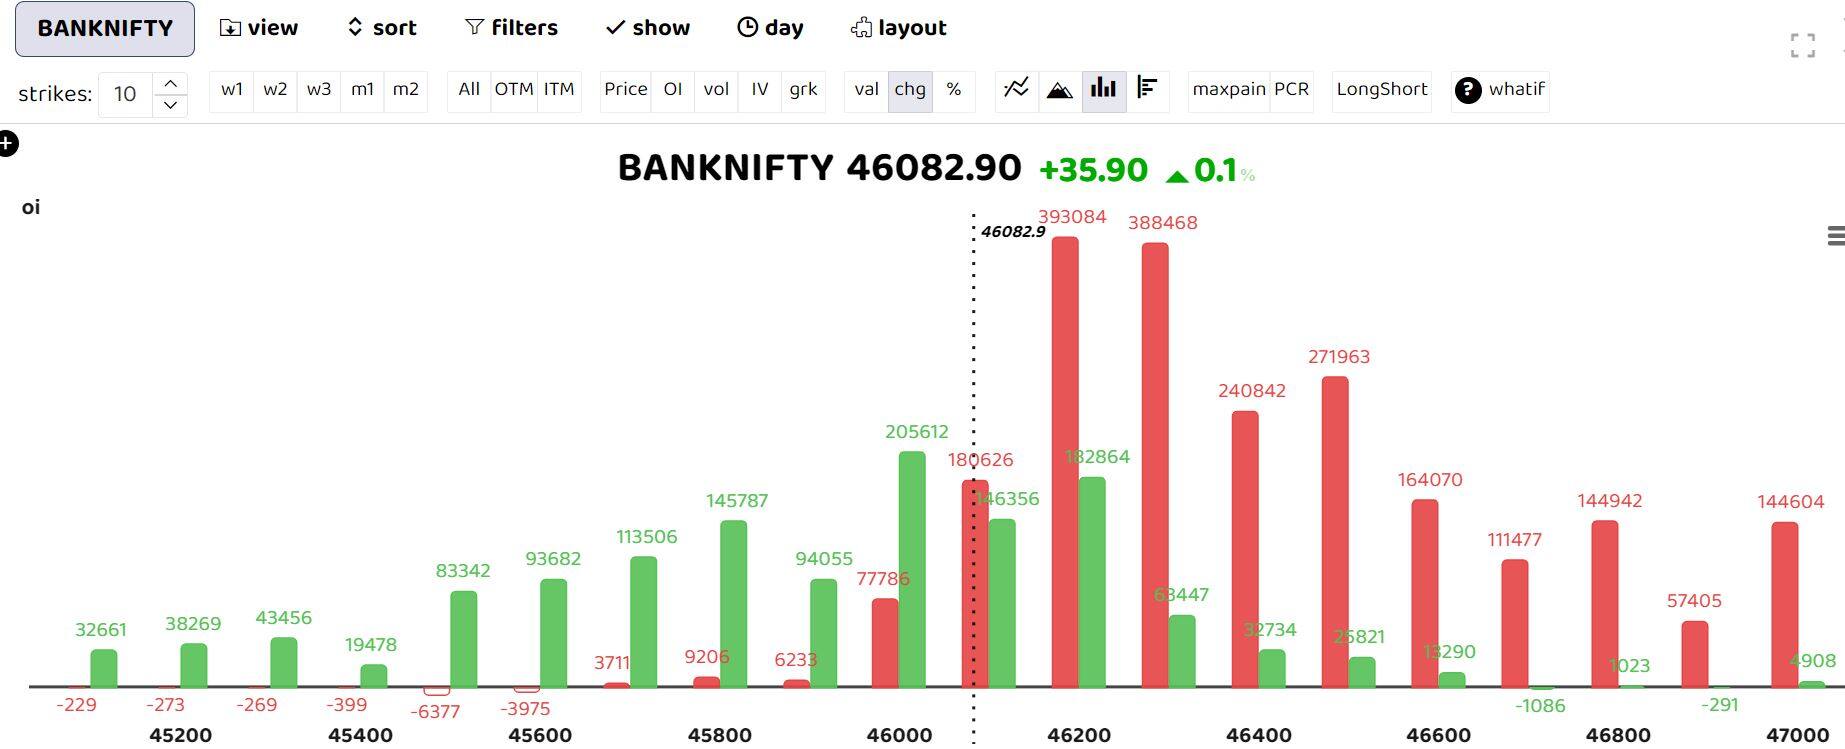Click the fullscreen expand icon
This screenshot has height=749, width=1845.
pyautogui.click(x=1803, y=46)
